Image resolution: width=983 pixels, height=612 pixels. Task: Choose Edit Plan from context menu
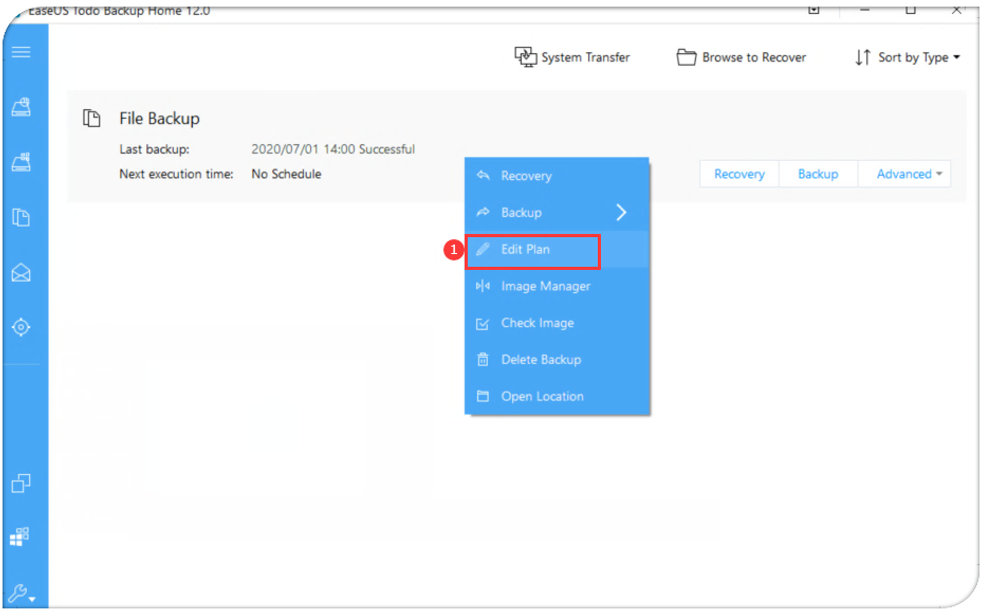point(526,249)
